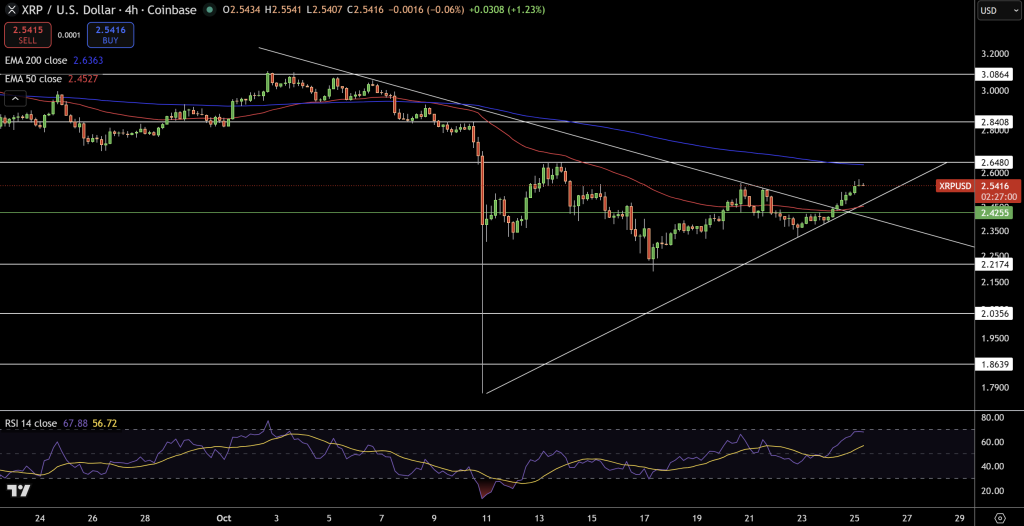
Task: Click the TradingView logo
Action: [x=17, y=491]
